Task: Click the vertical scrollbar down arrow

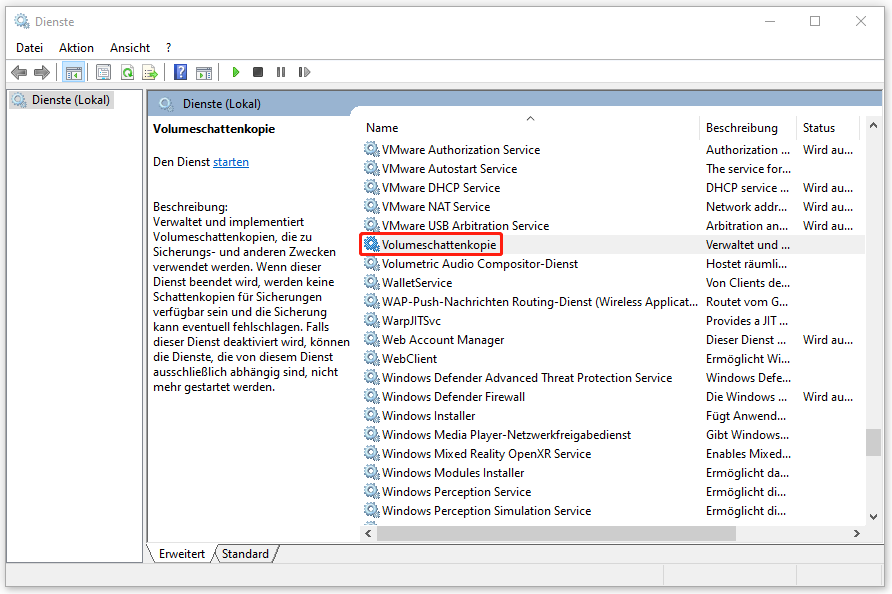Action: point(873,517)
